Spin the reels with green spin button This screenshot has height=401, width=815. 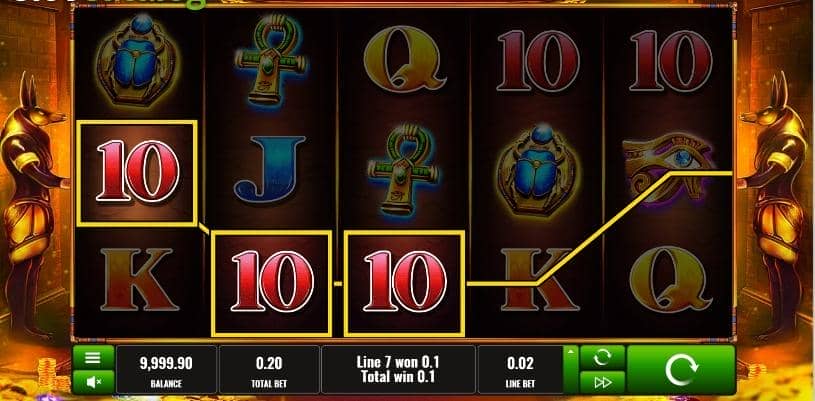[x=681, y=370]
